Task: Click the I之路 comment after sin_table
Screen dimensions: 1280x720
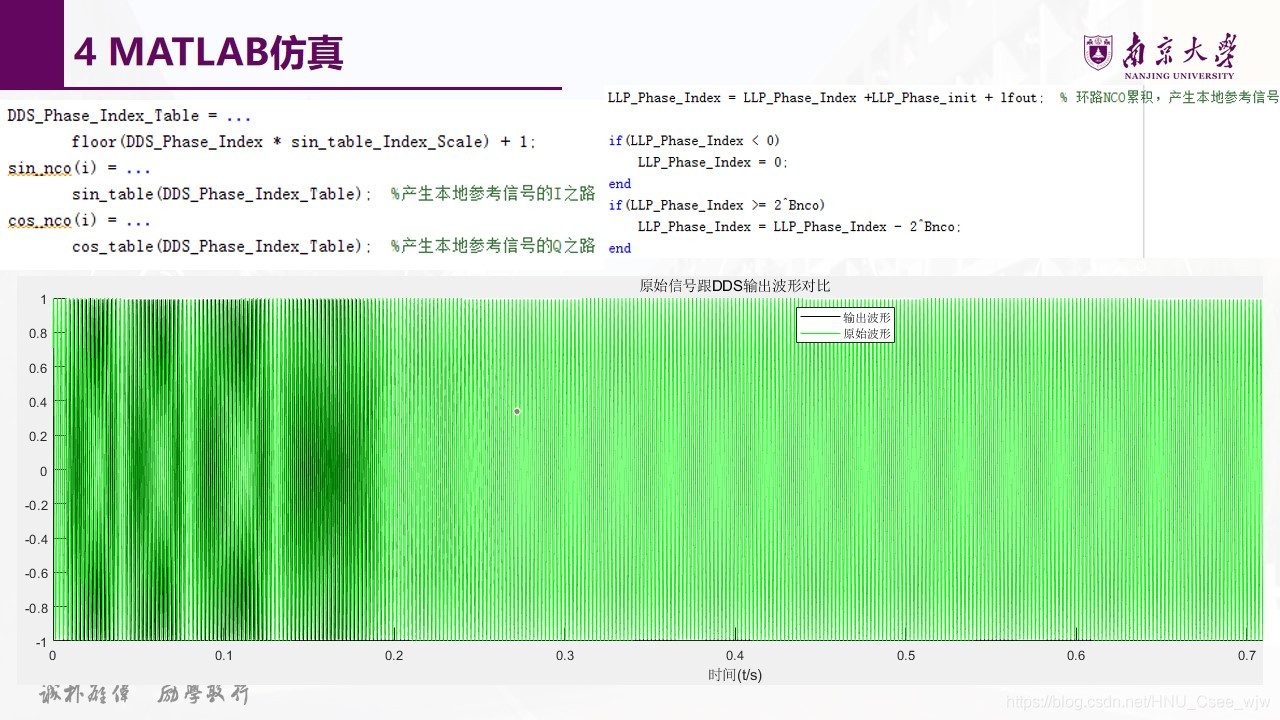Action: pyautogui.click(x=492, y=194)
